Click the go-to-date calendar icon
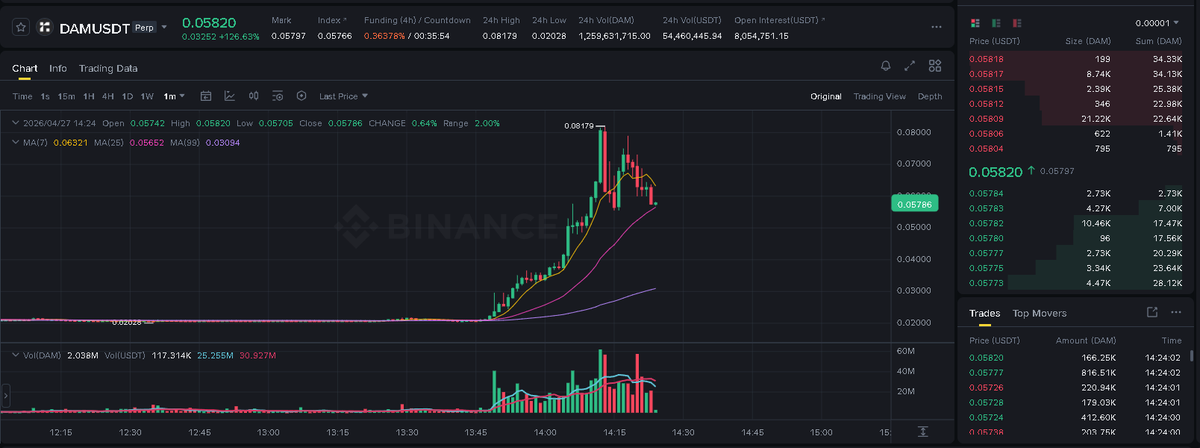Screen dimensions: 1200x448 pyautogui.click(x=206, y=96)
